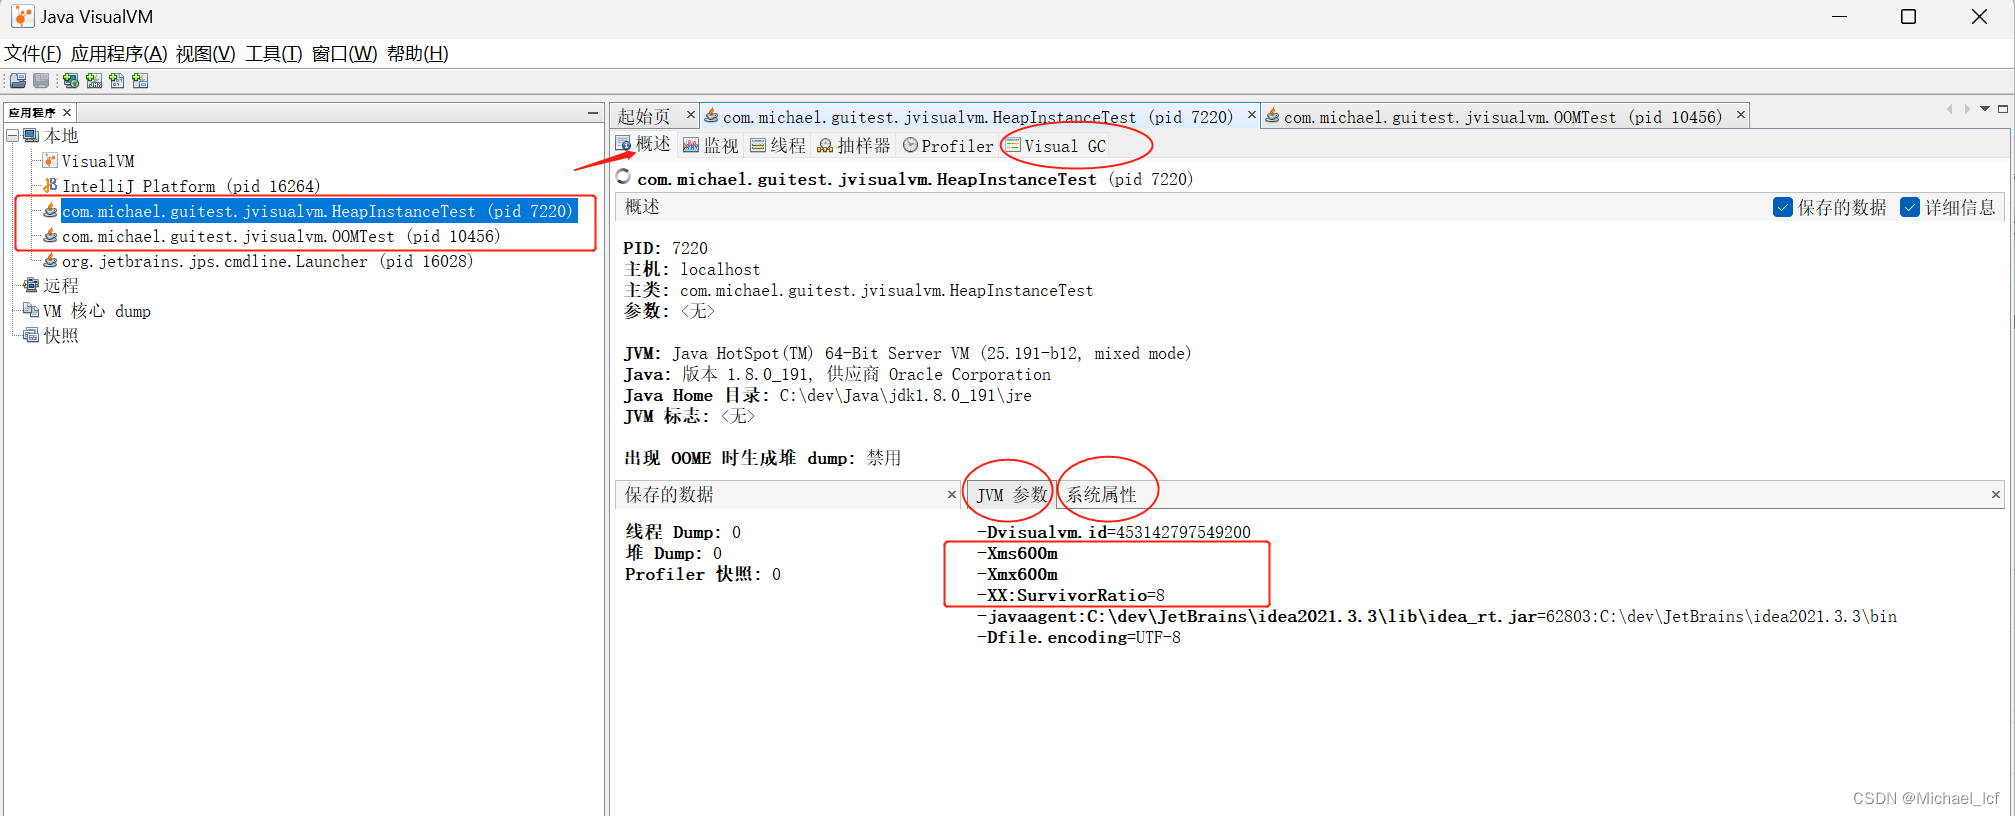Select VisualVM in the applications tree
Screen dimensions: 2015x816
point(98,161)
